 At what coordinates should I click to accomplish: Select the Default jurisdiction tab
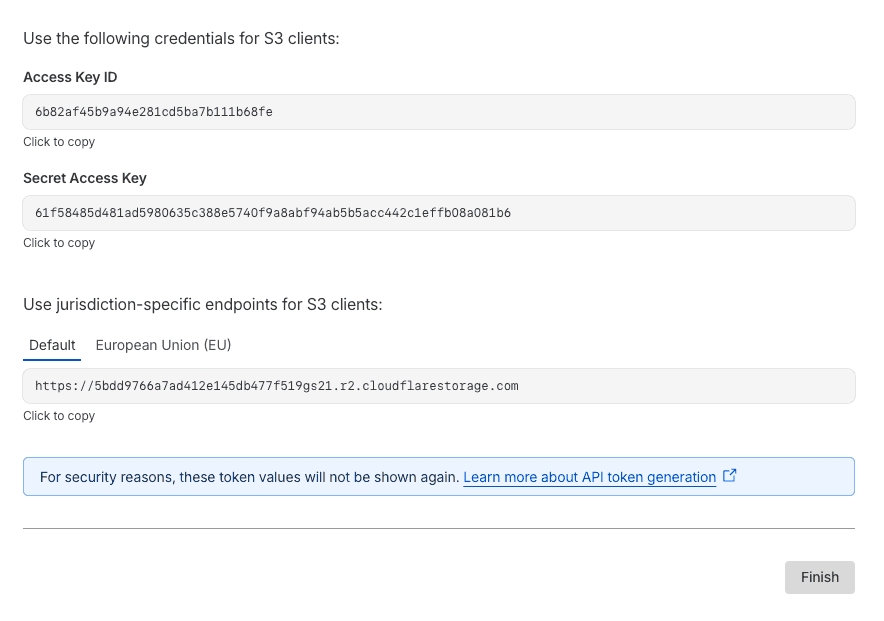(x=52, y=345)
